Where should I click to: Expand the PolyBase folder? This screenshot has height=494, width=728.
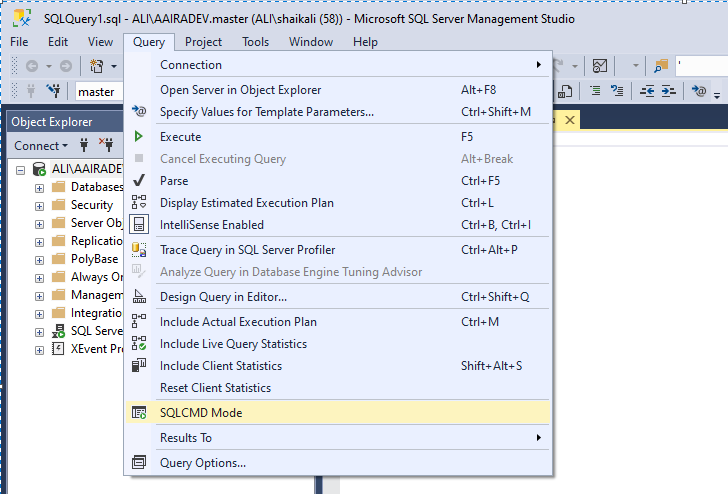(39, 260)
